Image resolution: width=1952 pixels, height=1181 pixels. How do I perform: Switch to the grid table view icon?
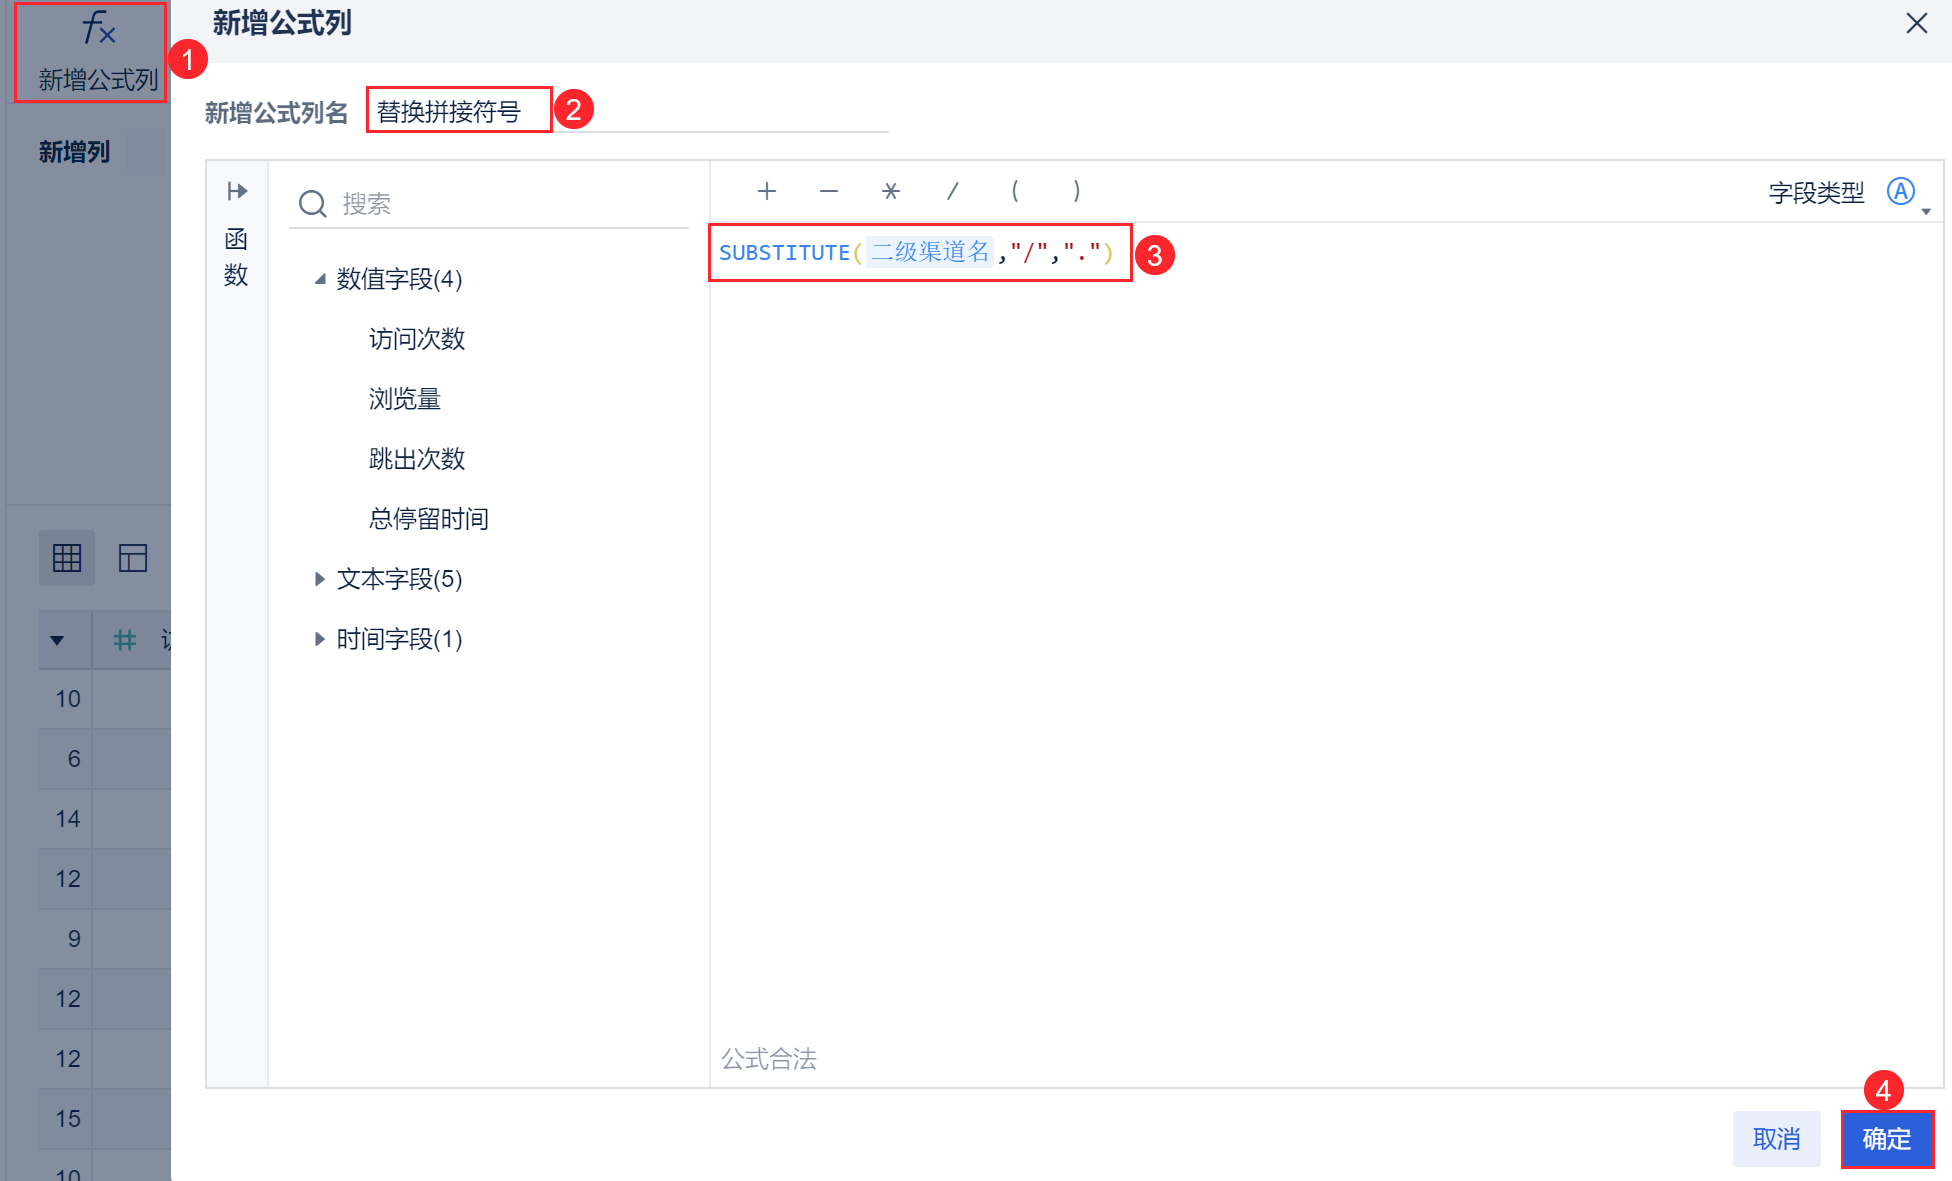click(67, 557)
